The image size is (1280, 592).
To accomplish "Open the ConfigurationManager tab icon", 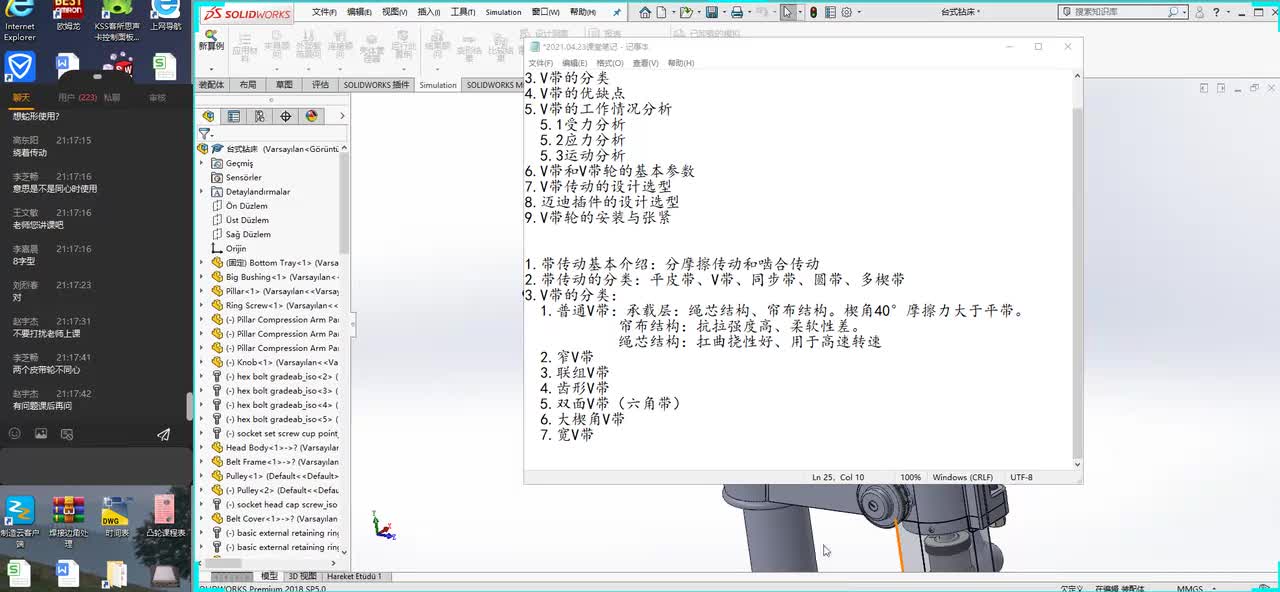I will 260,116.
